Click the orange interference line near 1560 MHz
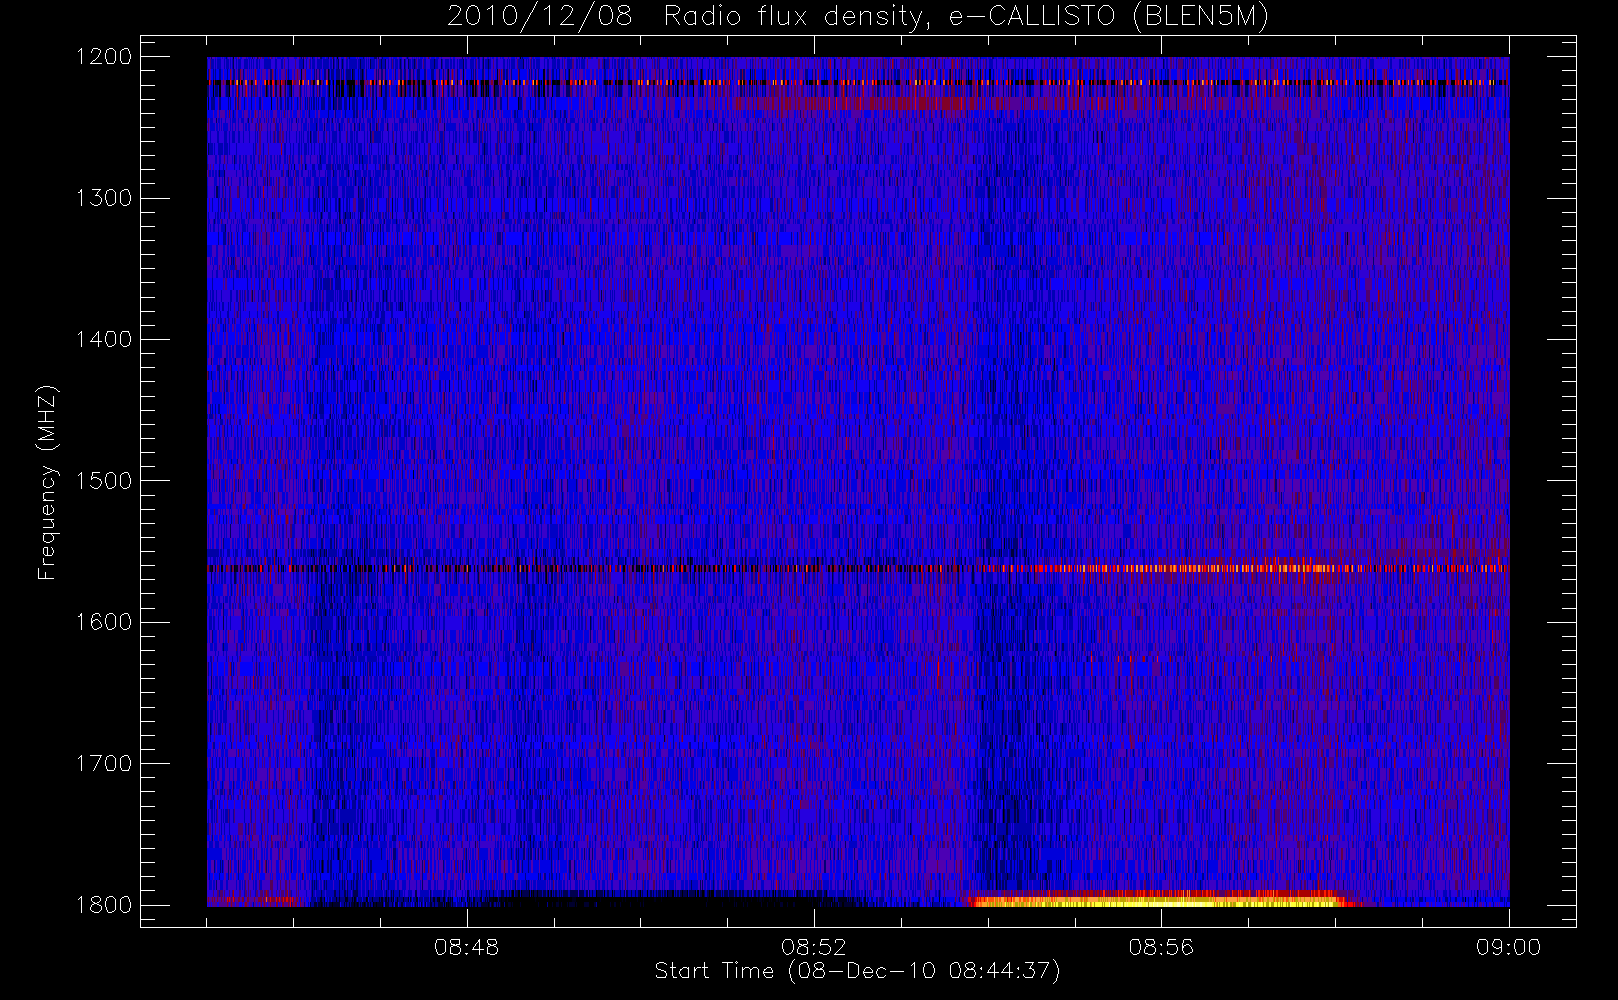The height and width of the screenshot is (1000, 1618). [x=858, y=568]
